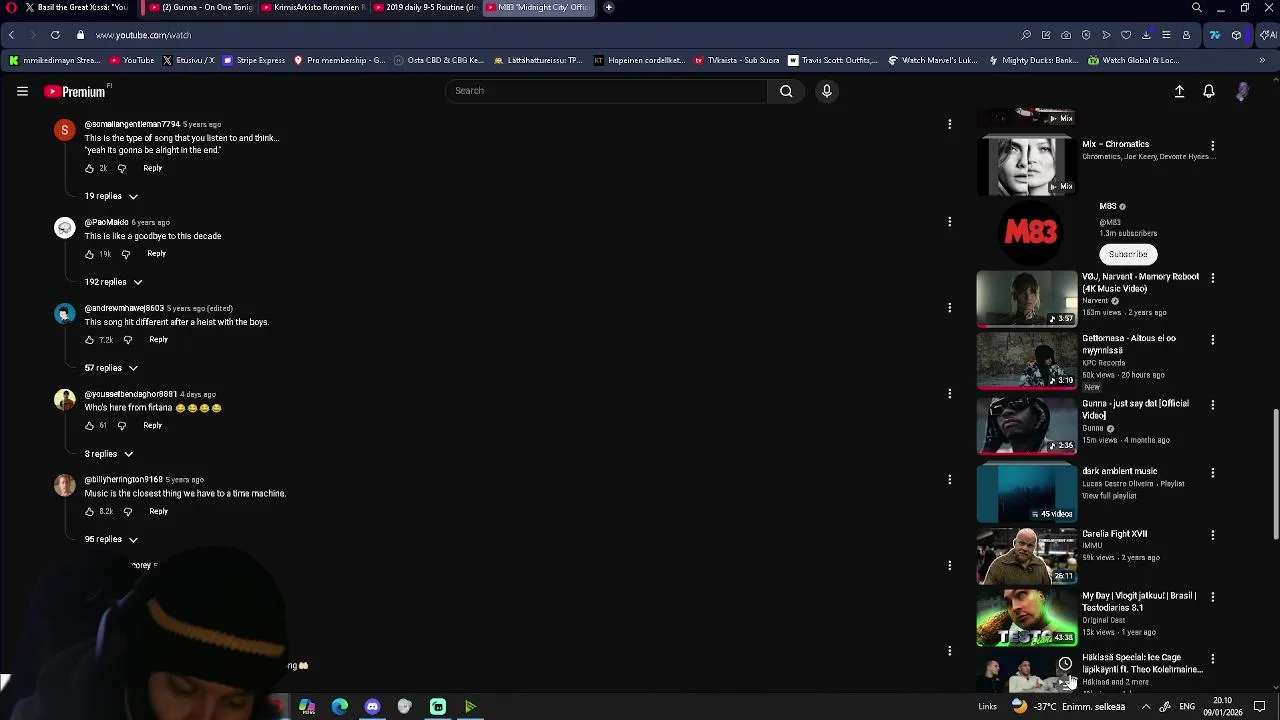This screenshot has height=720, width=1280.
Task: Open Opera snapshot camera icon
Action: 1066,35
